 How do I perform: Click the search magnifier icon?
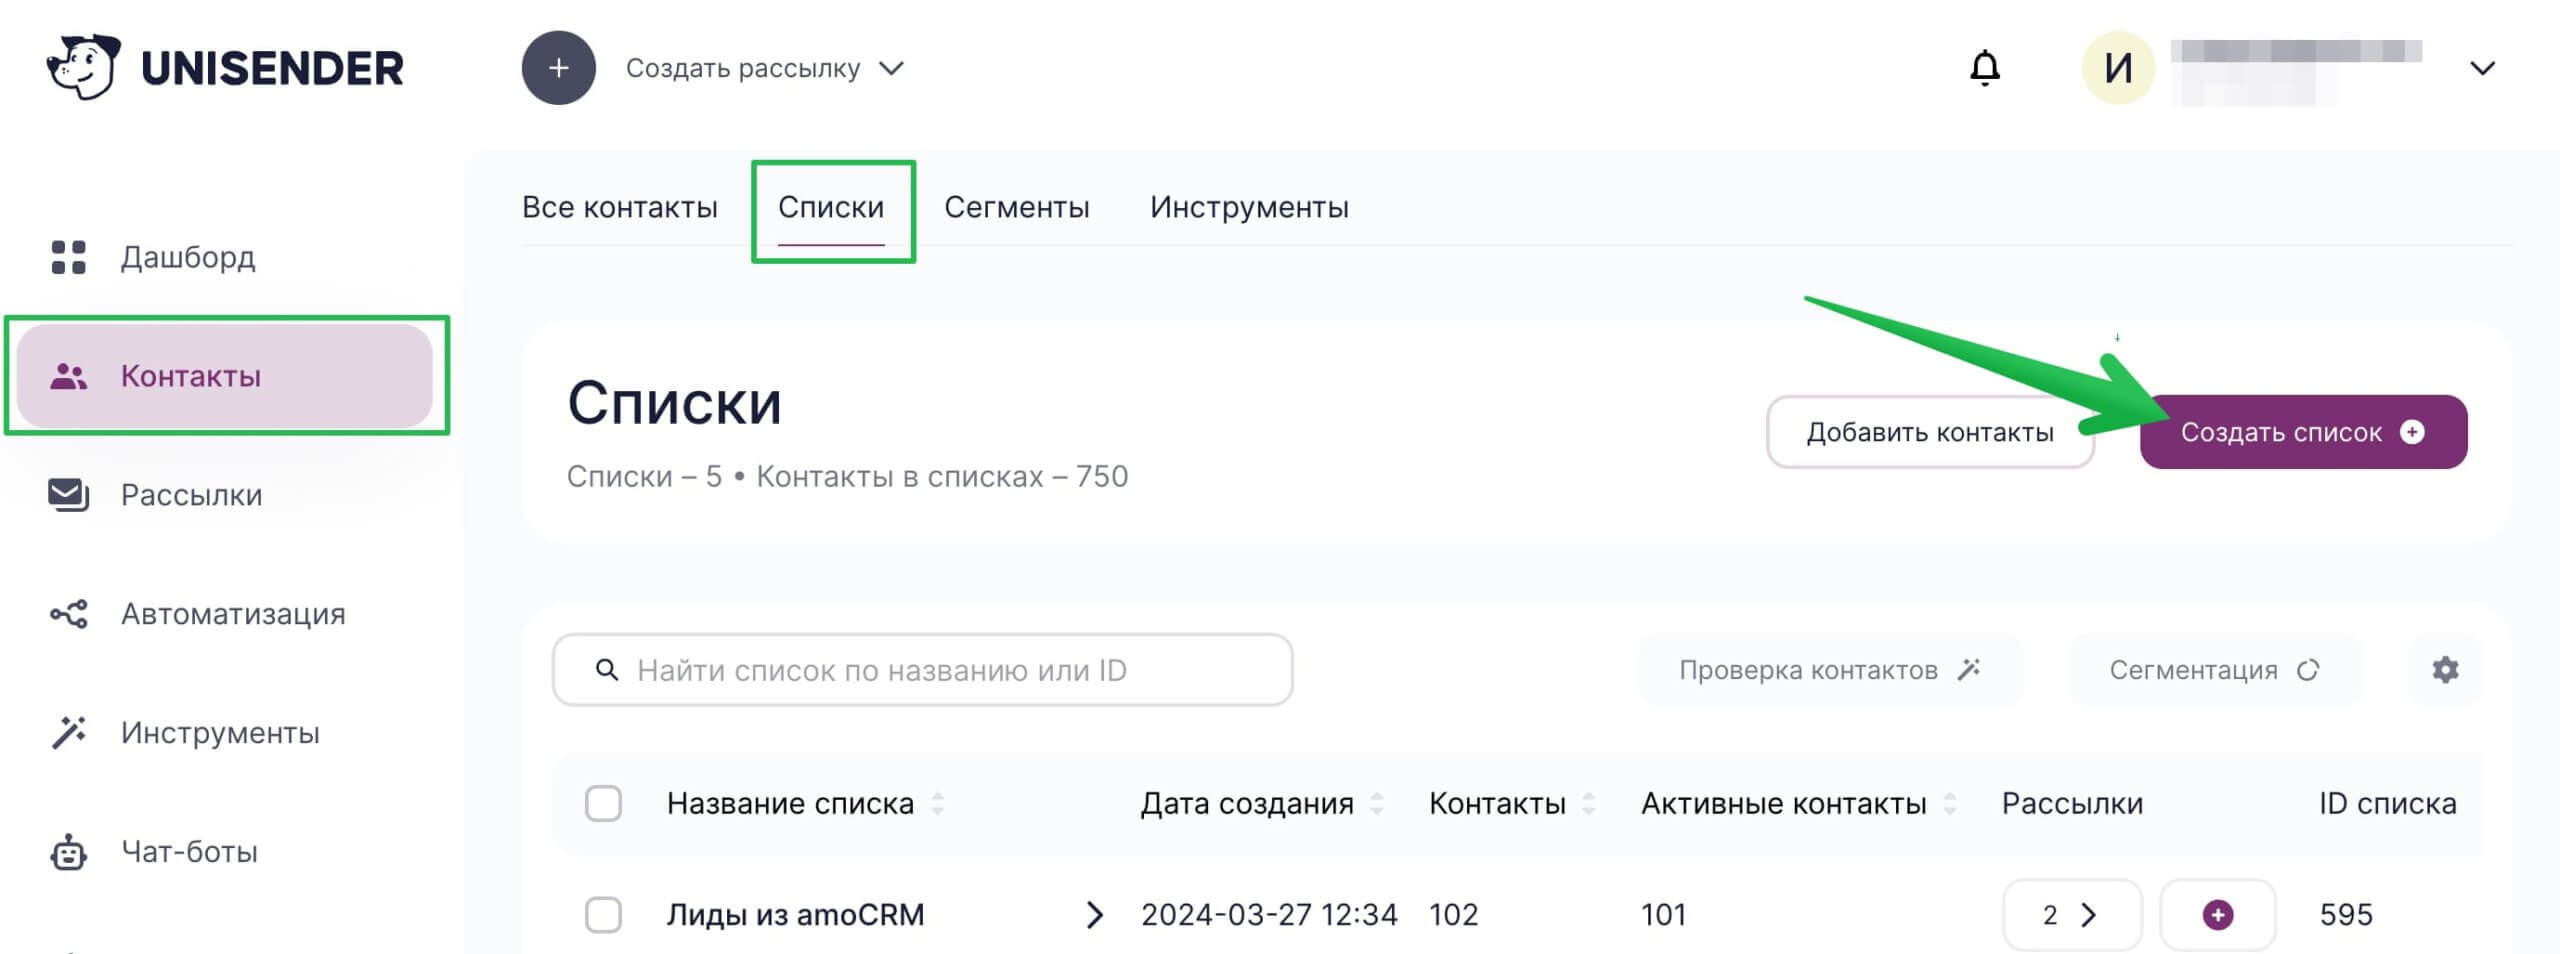(x=606, y=670)
